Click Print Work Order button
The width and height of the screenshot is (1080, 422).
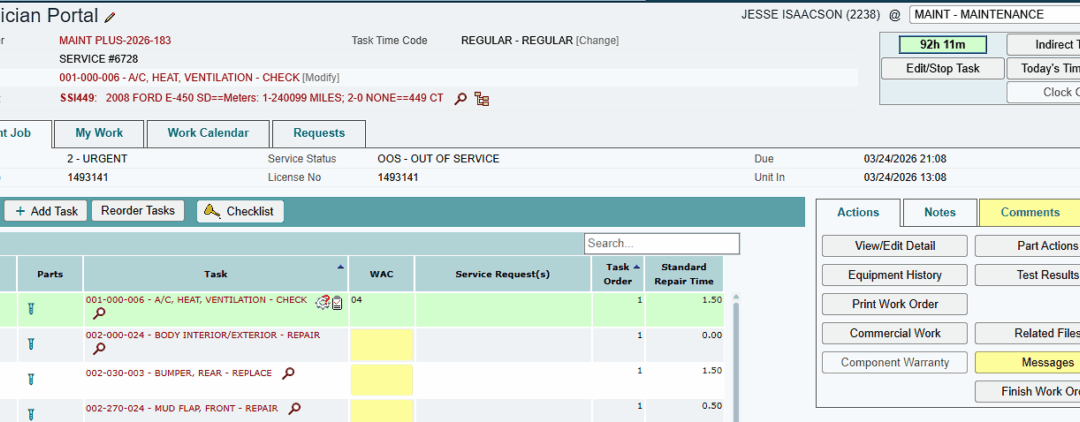(894, 304)
